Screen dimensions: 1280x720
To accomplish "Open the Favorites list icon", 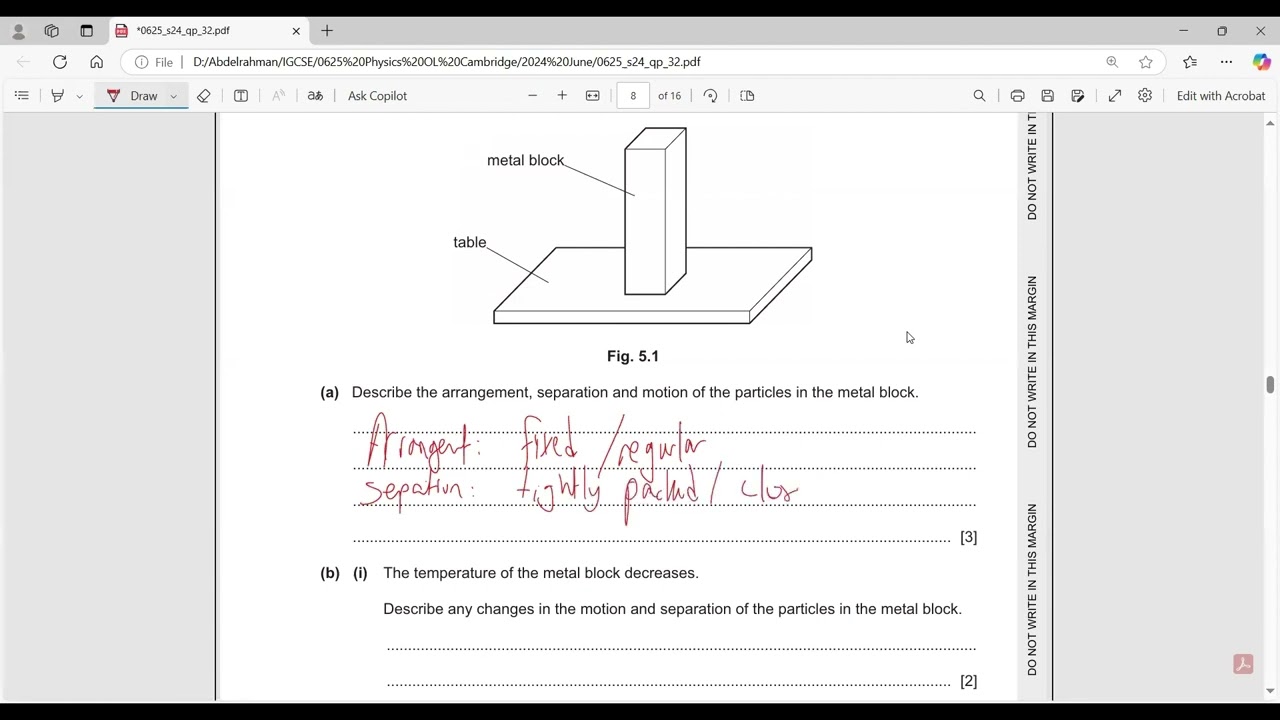I will [x=1190, y=62].
